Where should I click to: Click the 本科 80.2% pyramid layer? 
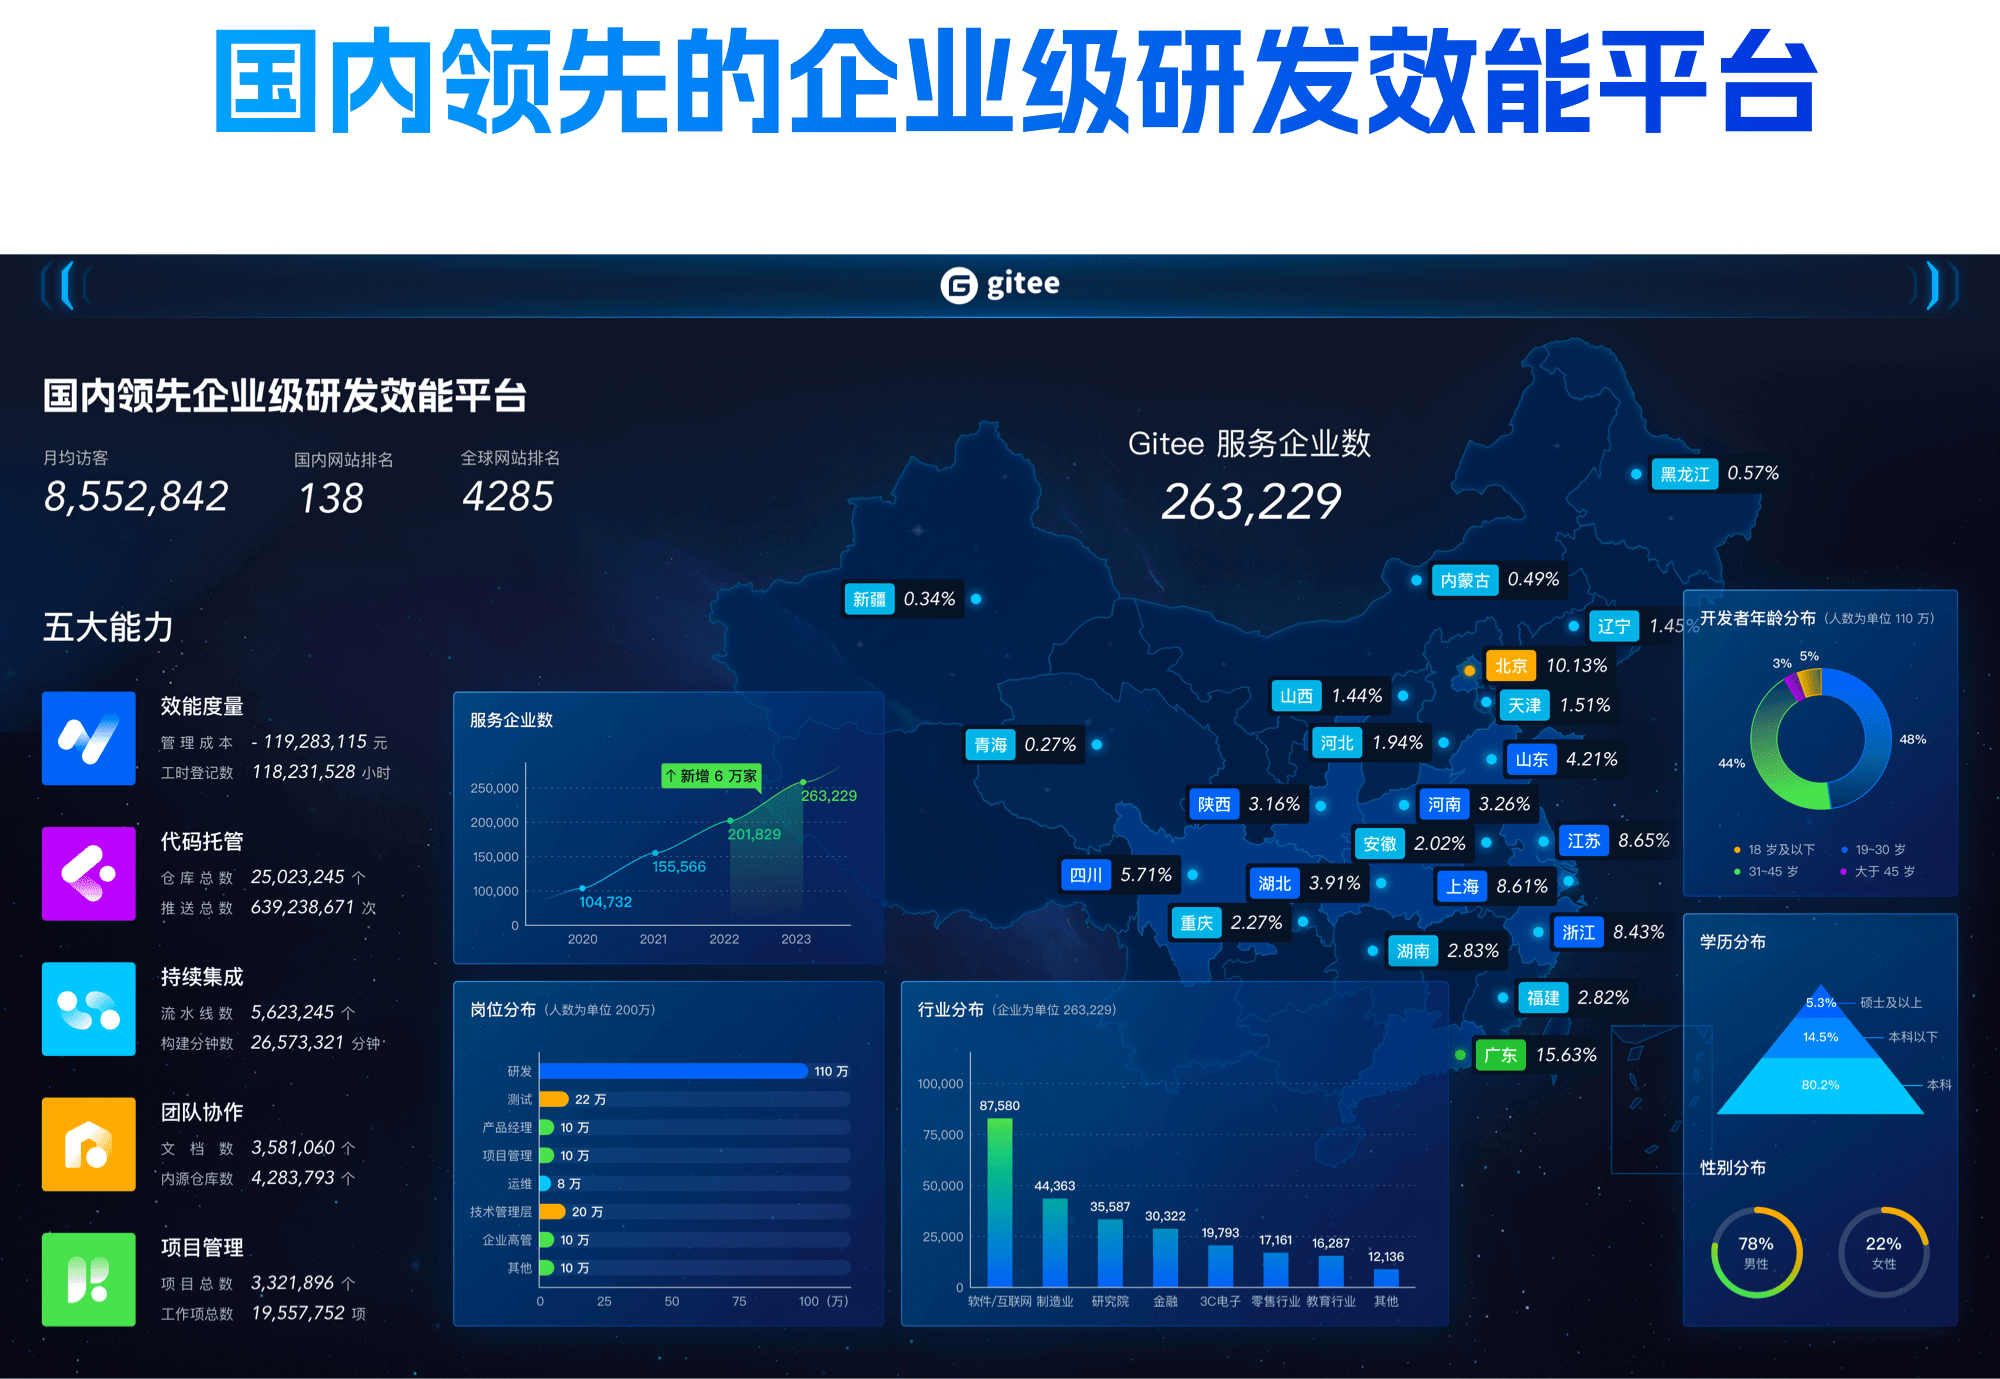pos(1820,1085)
